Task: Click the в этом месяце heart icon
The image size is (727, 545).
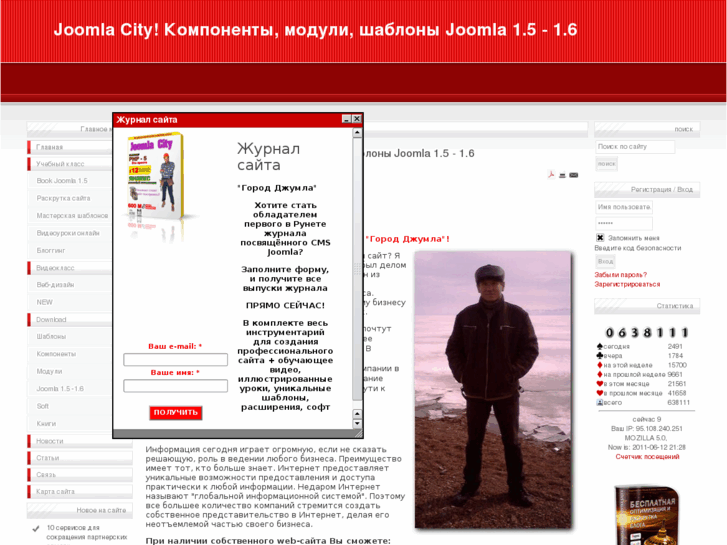Action: (x=599, y=384)
